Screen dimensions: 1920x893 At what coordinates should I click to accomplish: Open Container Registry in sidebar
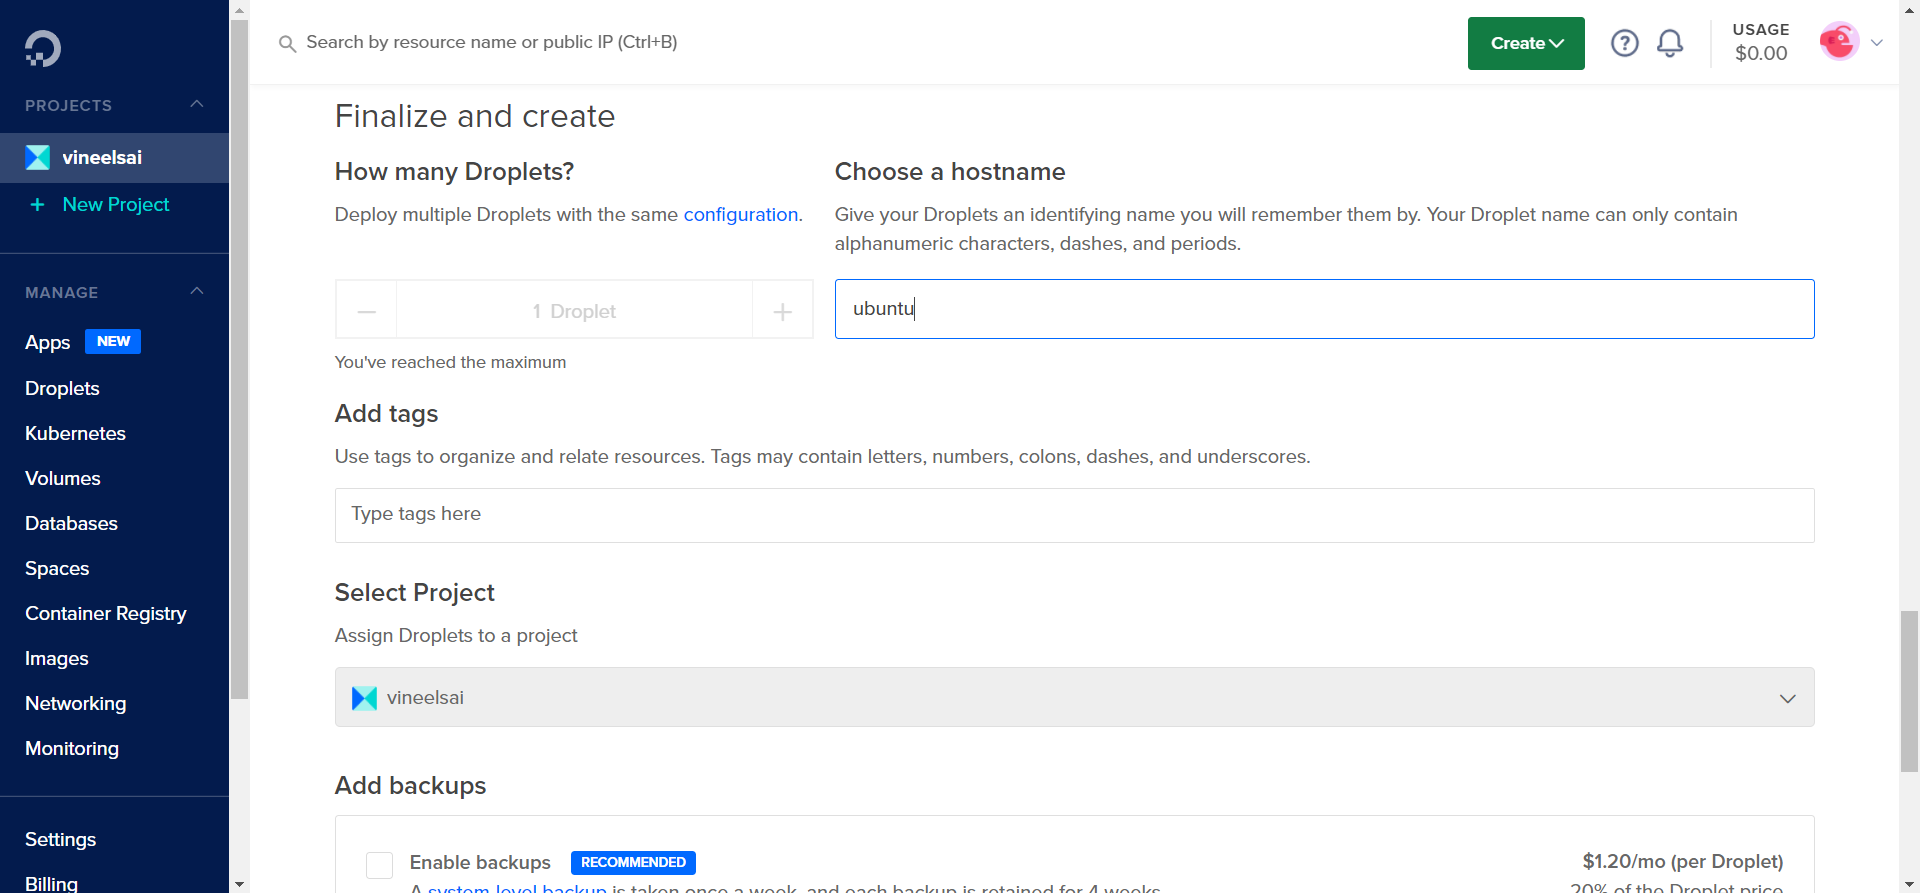(105, 613)
